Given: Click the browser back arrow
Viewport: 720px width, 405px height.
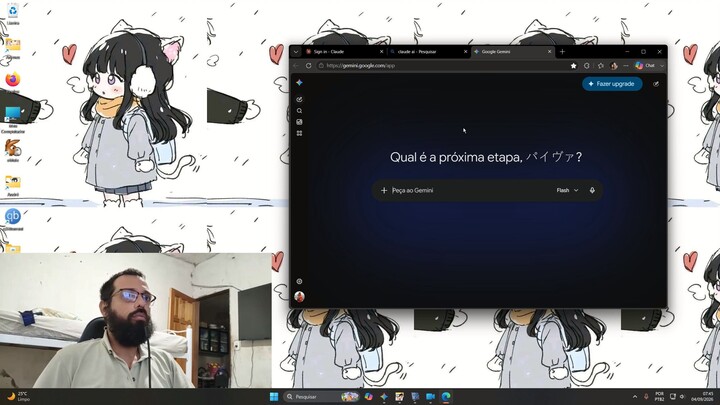Looking at the screenshot, I should click(296, 66).
